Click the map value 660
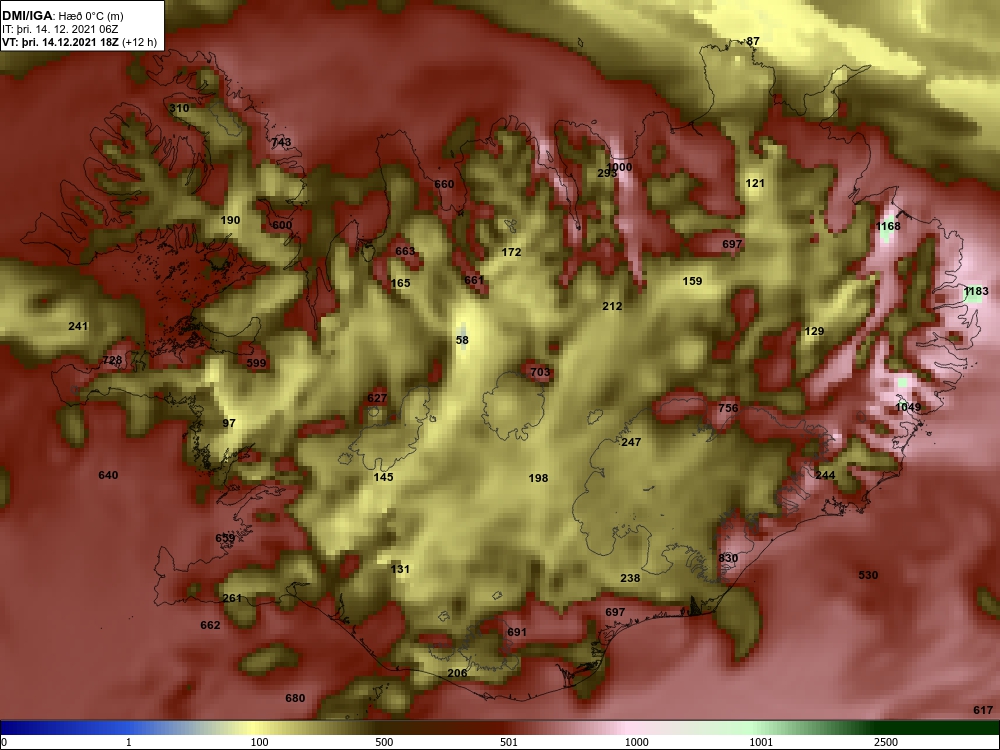The image size is (1000, 750). (x=444, y=184)
